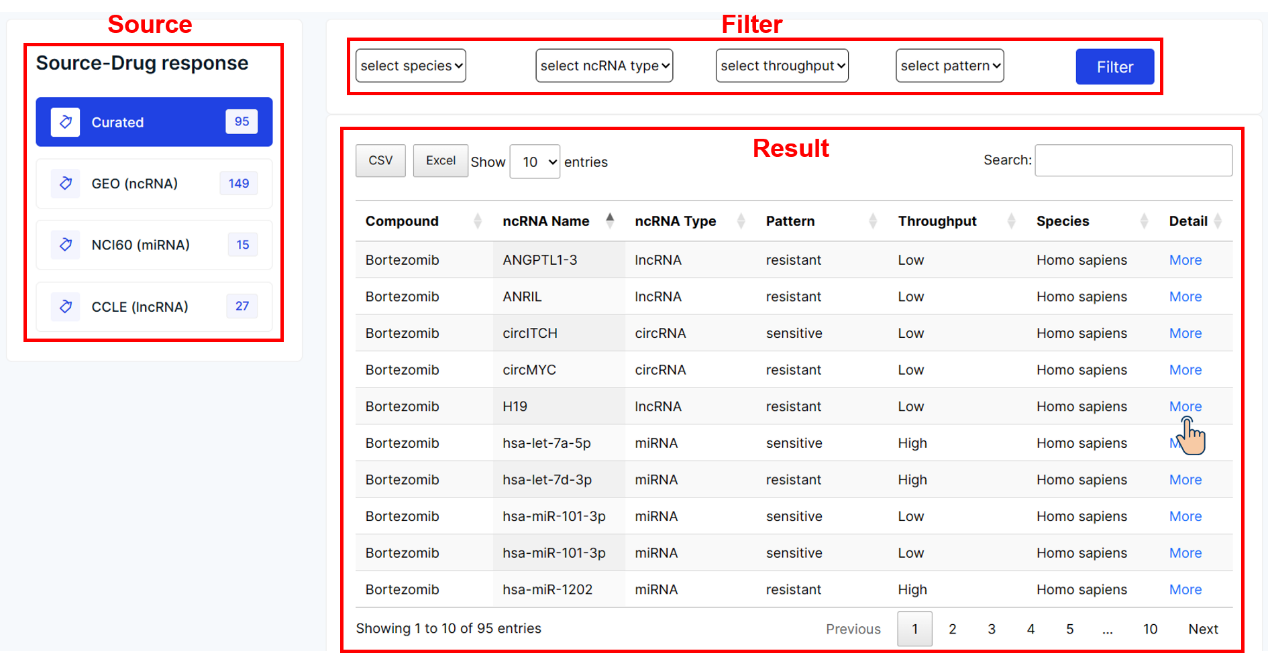Go to results page 4
The height and width of the screenshot is (653, 1268).
(x=1030, y=629)
